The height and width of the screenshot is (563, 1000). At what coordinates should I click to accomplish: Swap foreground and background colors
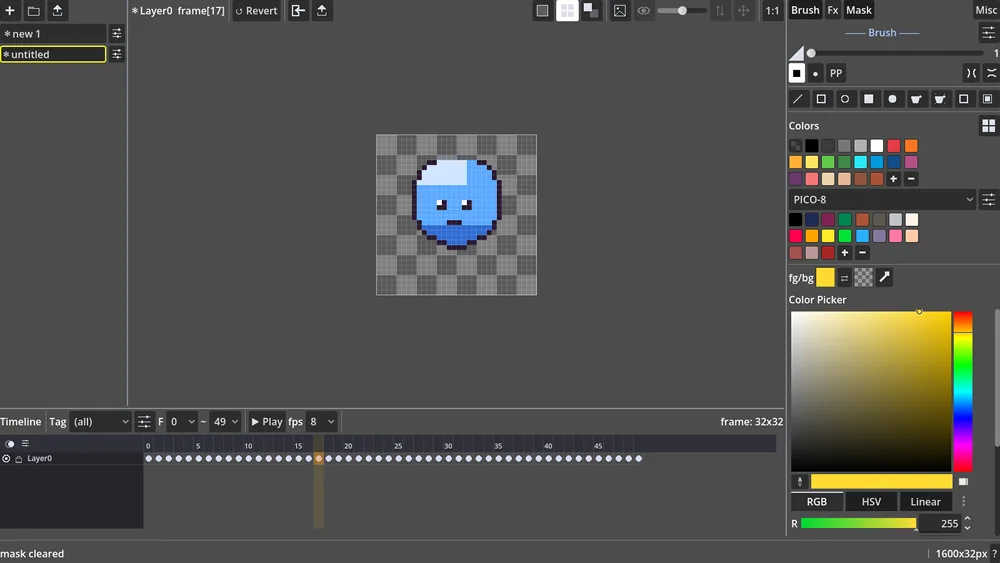tap(844, 278)
